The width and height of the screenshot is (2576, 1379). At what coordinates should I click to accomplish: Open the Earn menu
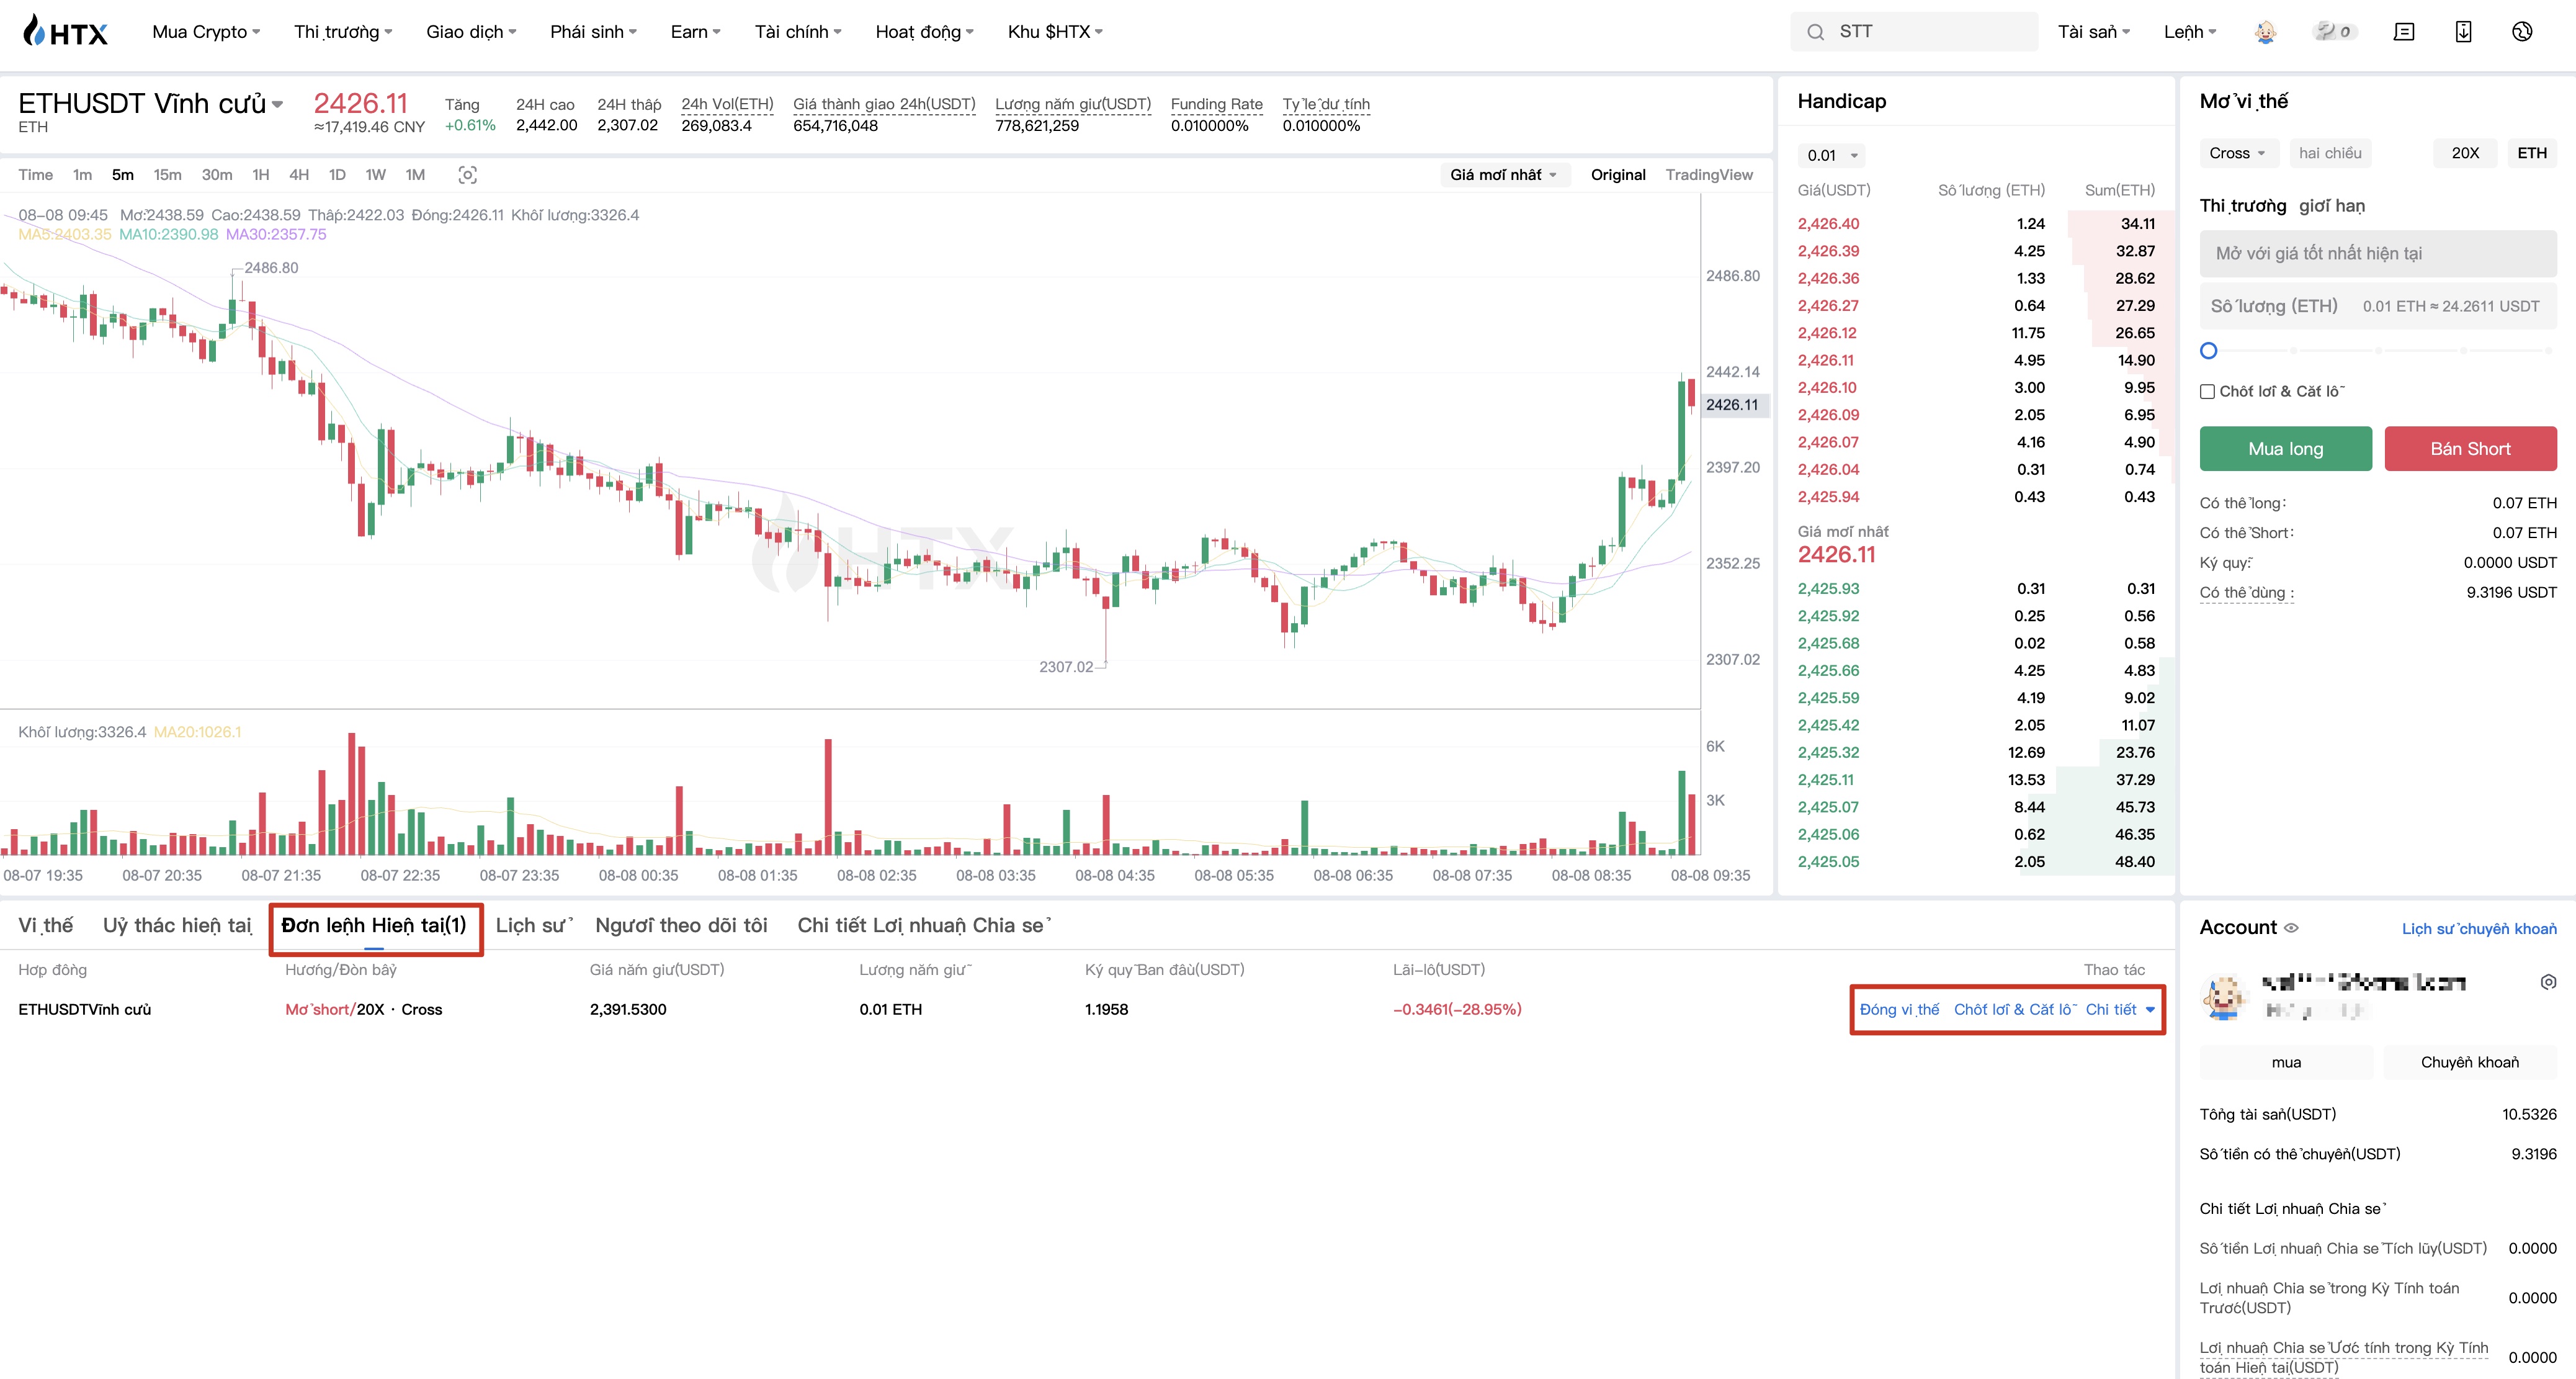point(695,32)
